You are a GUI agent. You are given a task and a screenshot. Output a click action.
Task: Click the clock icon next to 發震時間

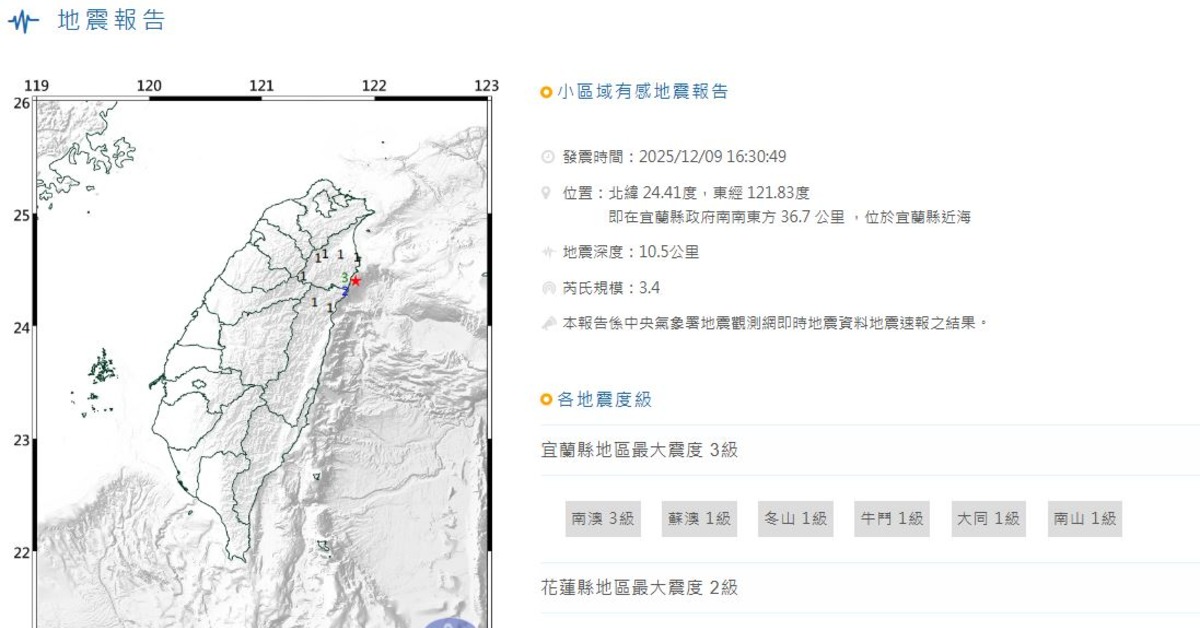(x=547, y=157)
